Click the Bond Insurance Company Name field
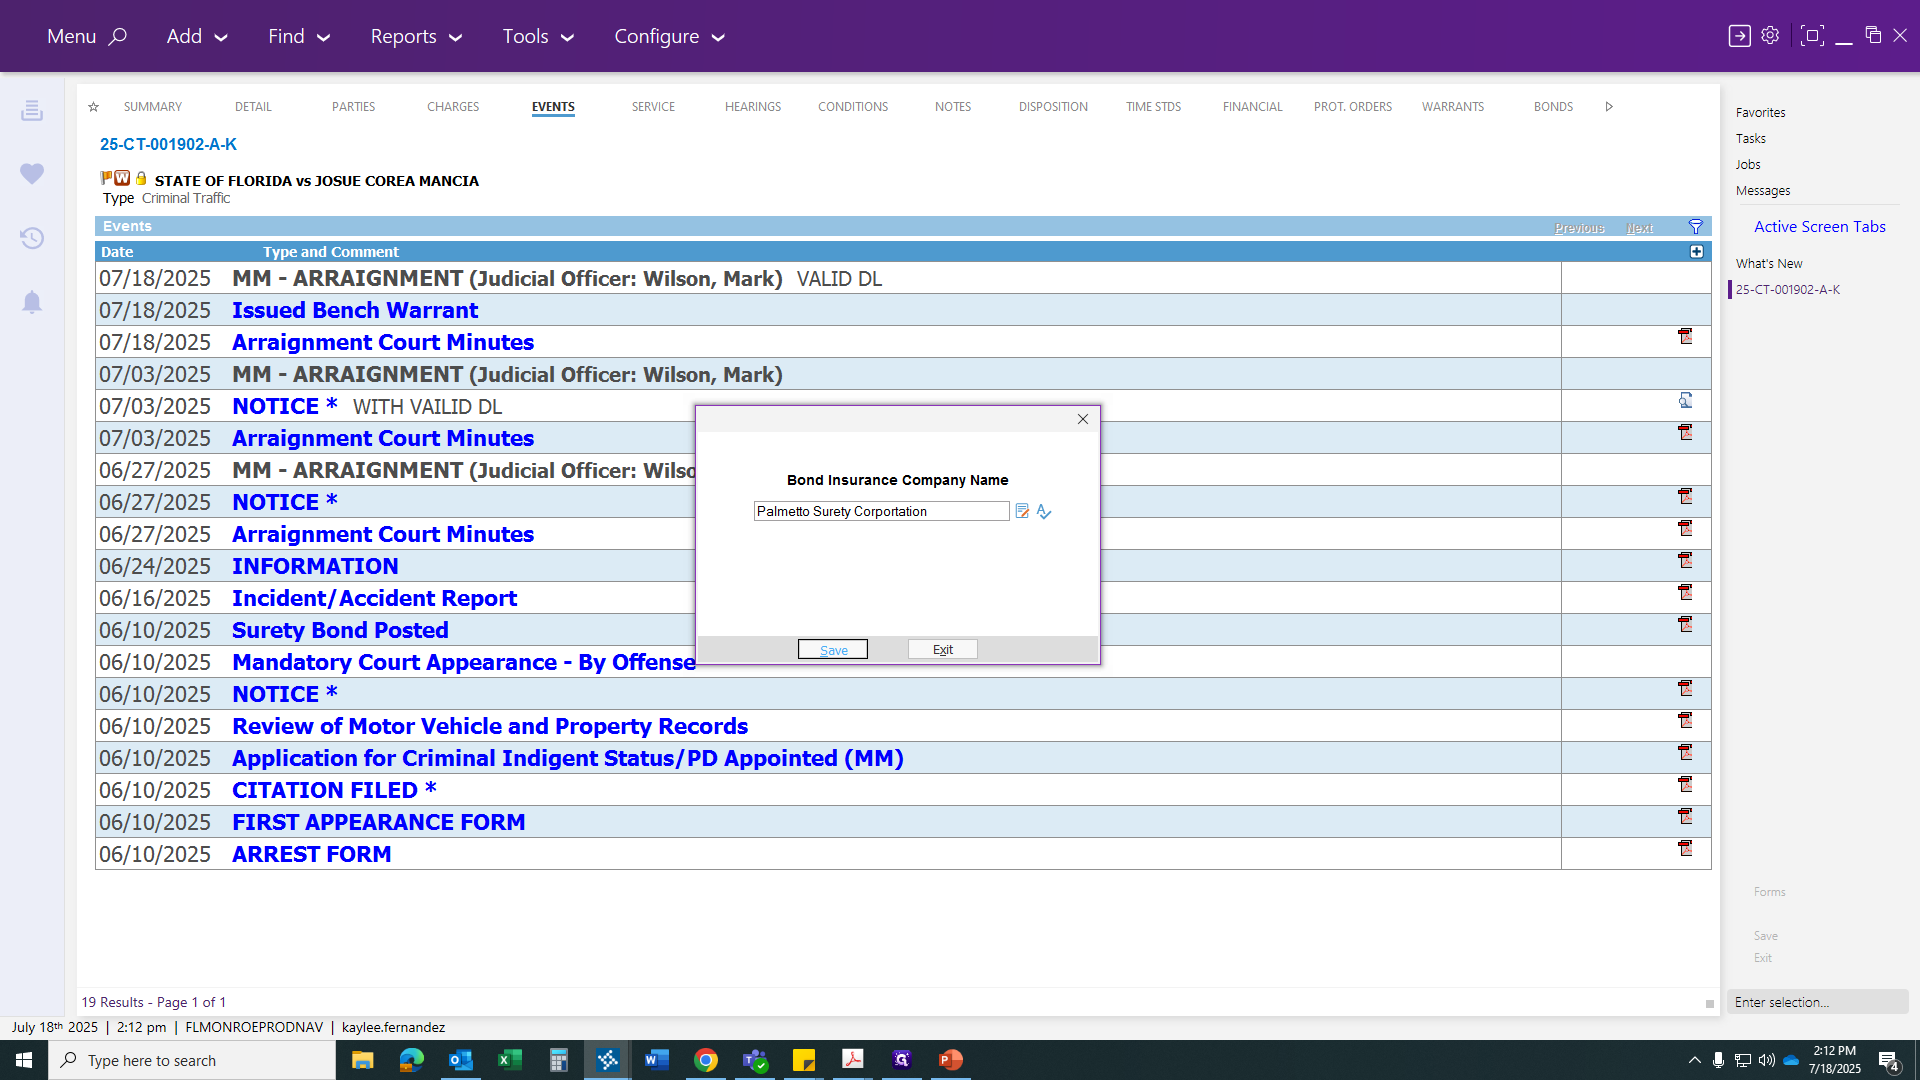This screenshot has width=1920, height=1080. click(x=881, y=511)
